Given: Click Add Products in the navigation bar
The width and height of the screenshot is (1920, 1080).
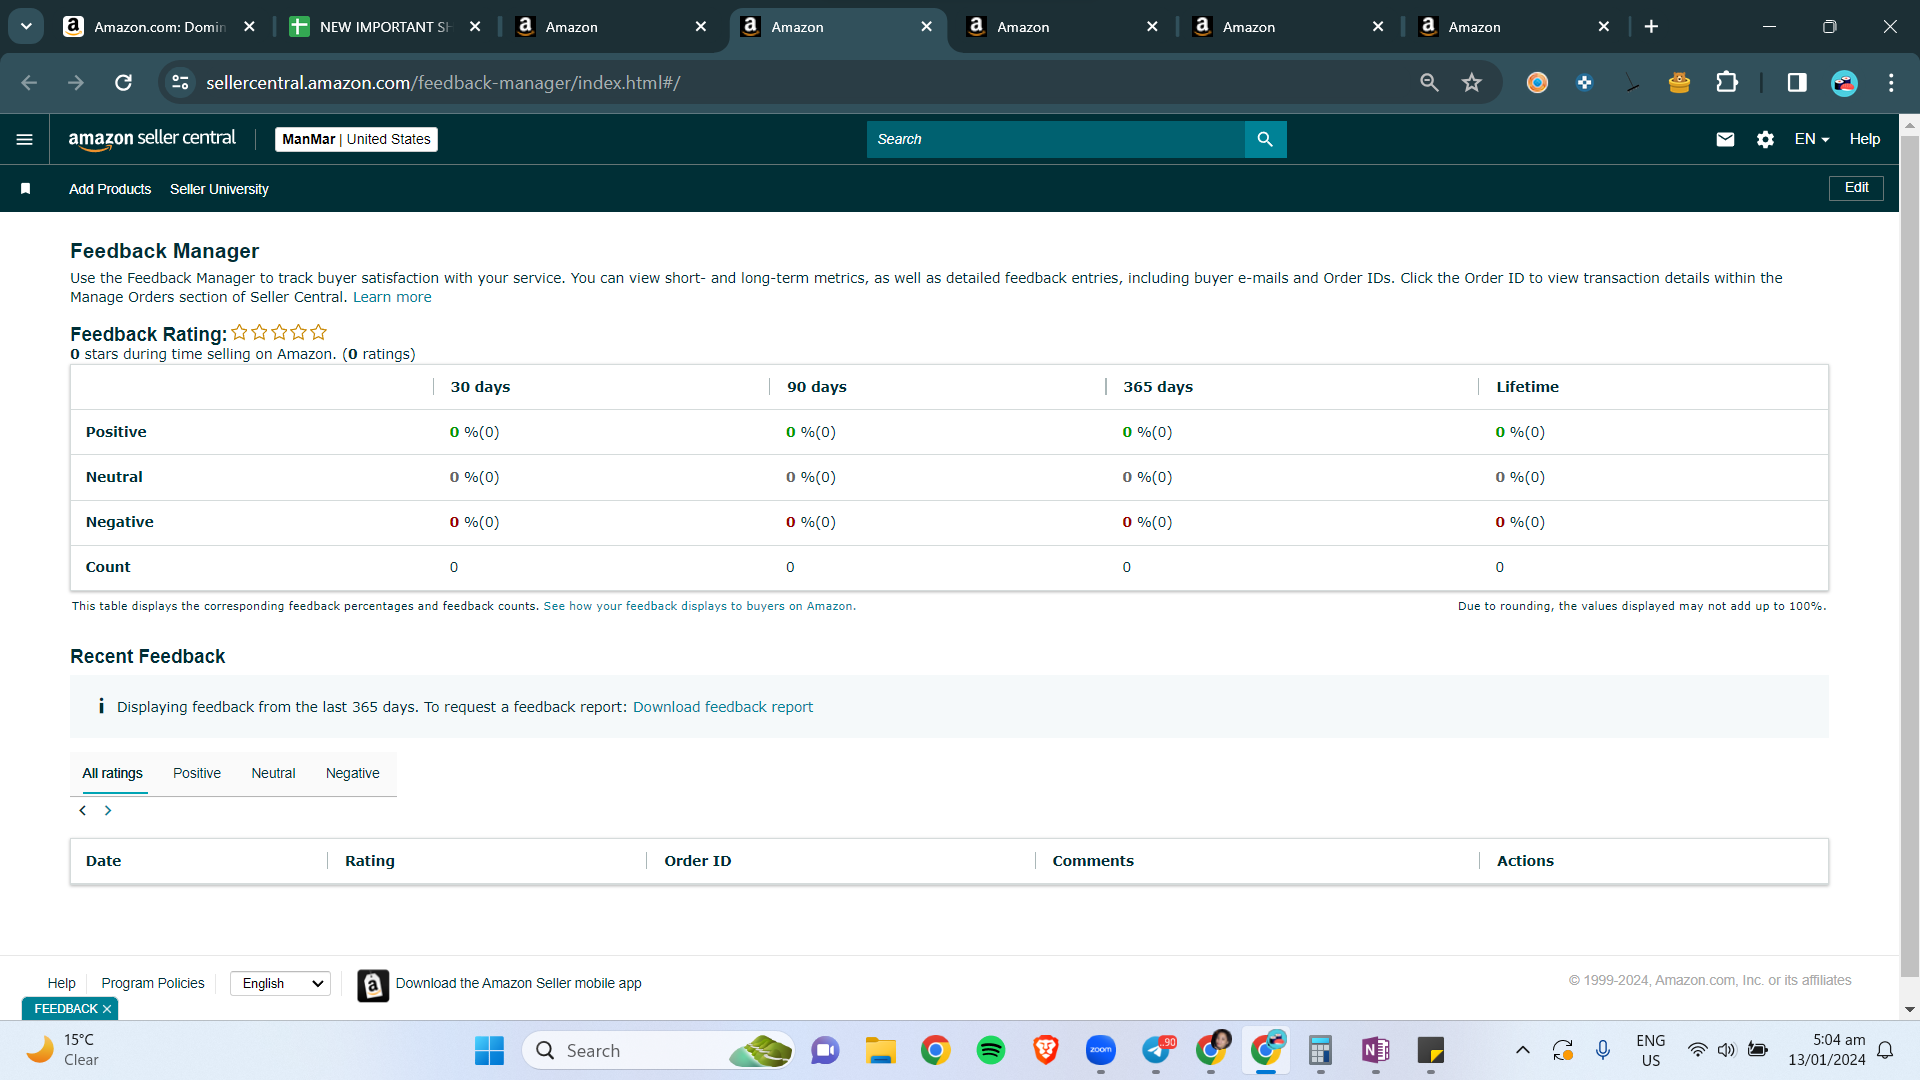Looking at the screenshot, I should click(110, 190).
